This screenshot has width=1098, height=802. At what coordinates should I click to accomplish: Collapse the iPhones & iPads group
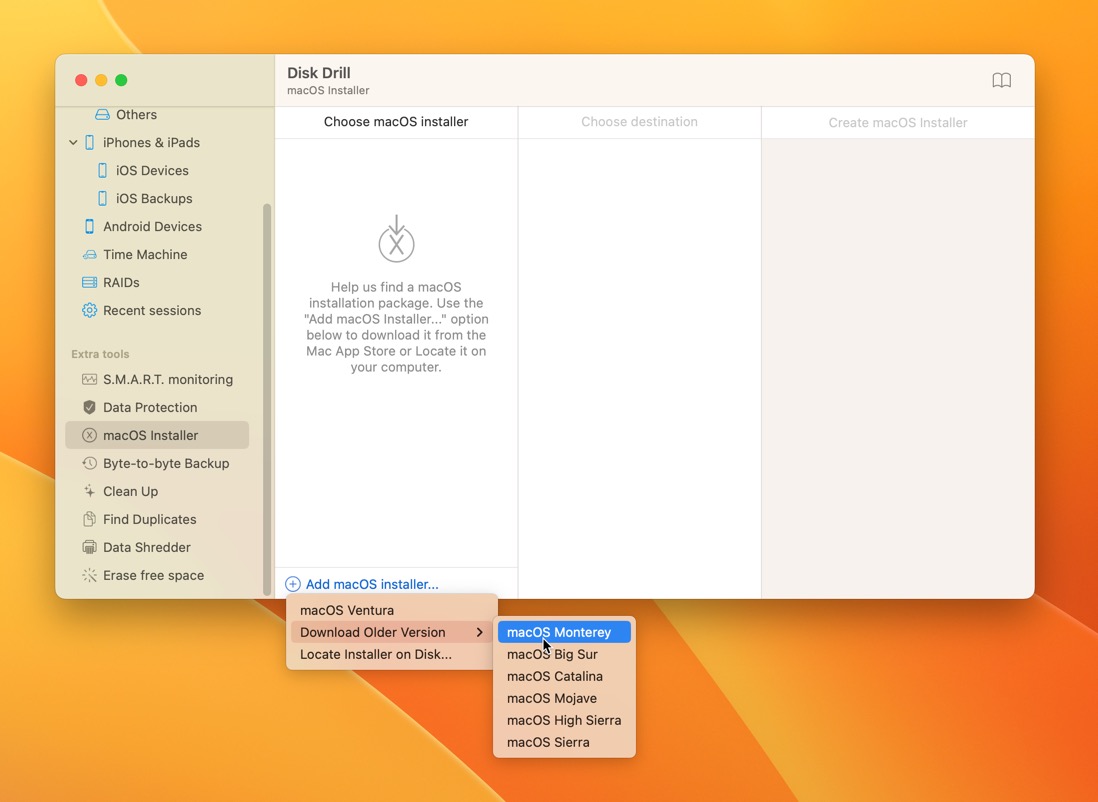[x=73, y=142]
